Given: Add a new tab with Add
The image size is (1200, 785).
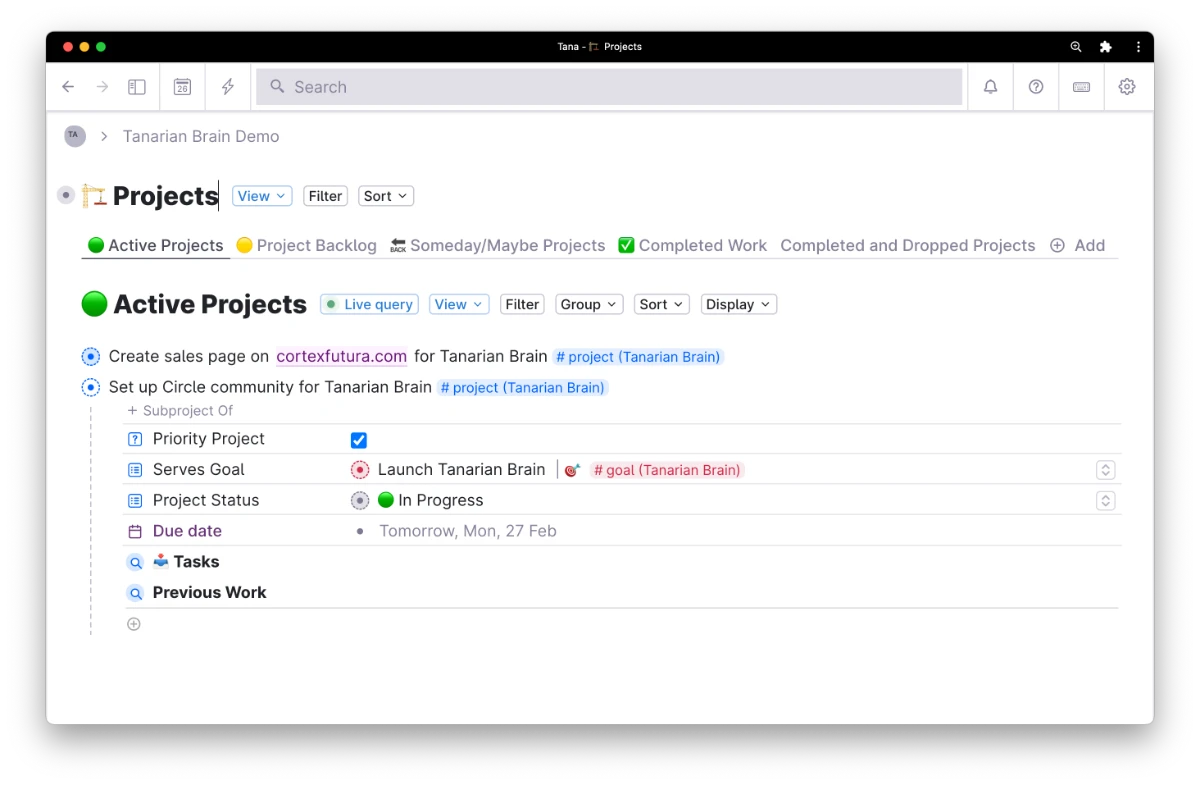Looking at the screenshot, I should coord(1077,245).
